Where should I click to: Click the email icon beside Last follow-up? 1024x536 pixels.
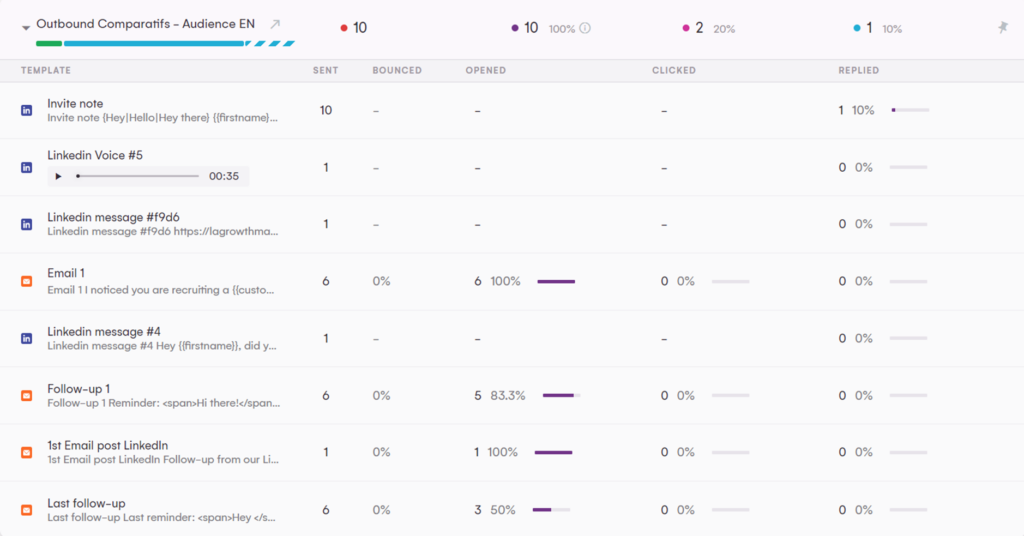pyautogui.click(x=27, y=510)
